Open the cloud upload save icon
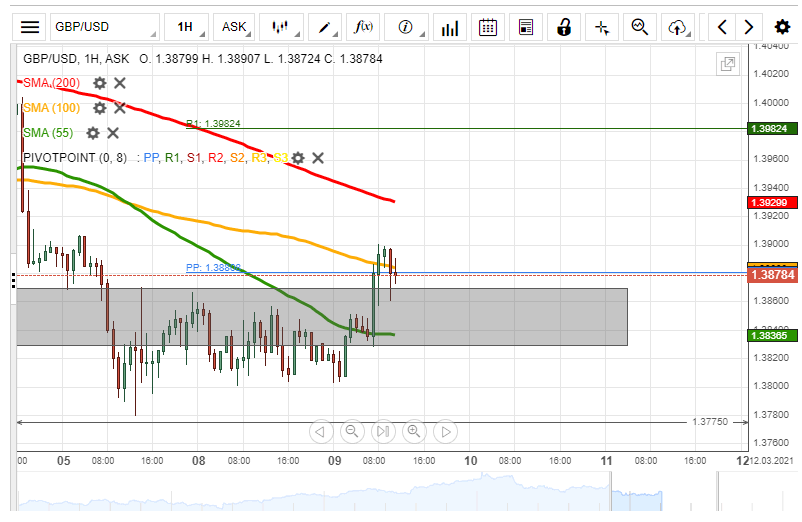This screenshot has height=522, width=802. tap(678, 27)
